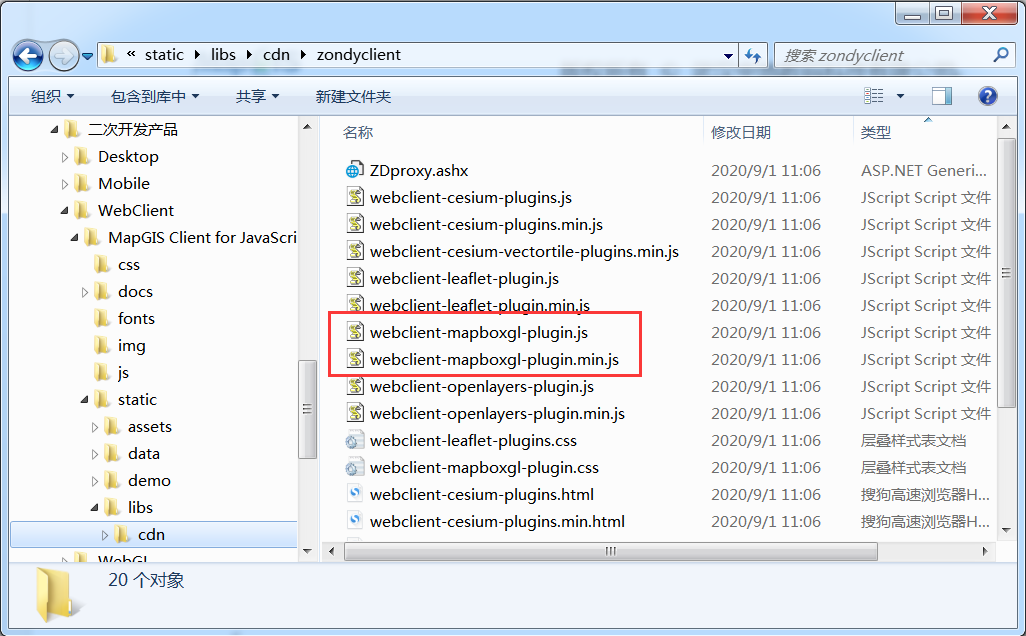Viewport: 1026px width, 636px height.
Task: Collapse MapGIS Client for JavaScript node
Action: pos(75,238)
